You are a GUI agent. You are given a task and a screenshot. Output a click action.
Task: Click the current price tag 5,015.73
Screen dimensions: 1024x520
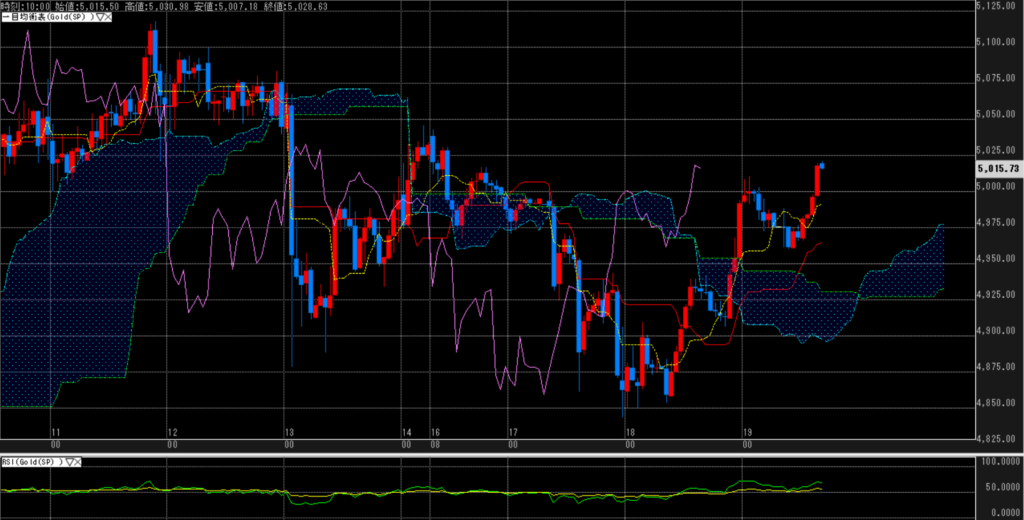[997, 169]
